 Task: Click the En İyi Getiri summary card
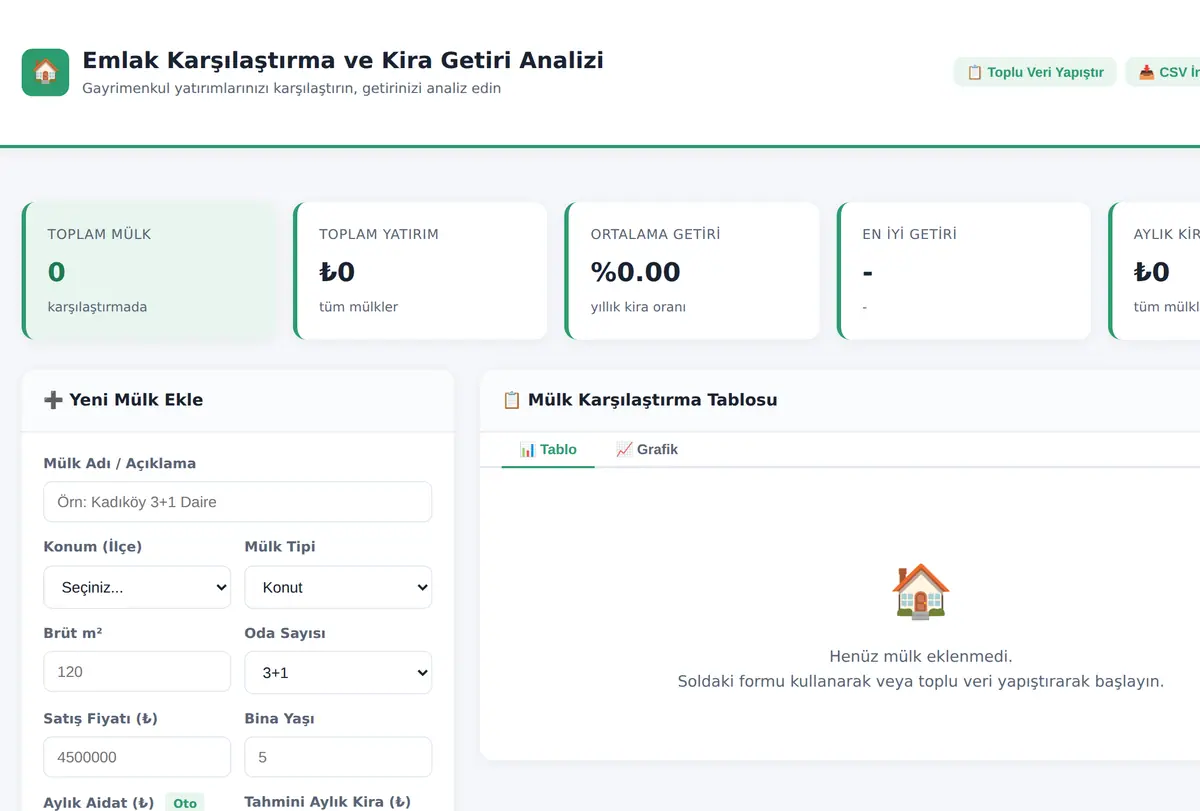(964, 271)
